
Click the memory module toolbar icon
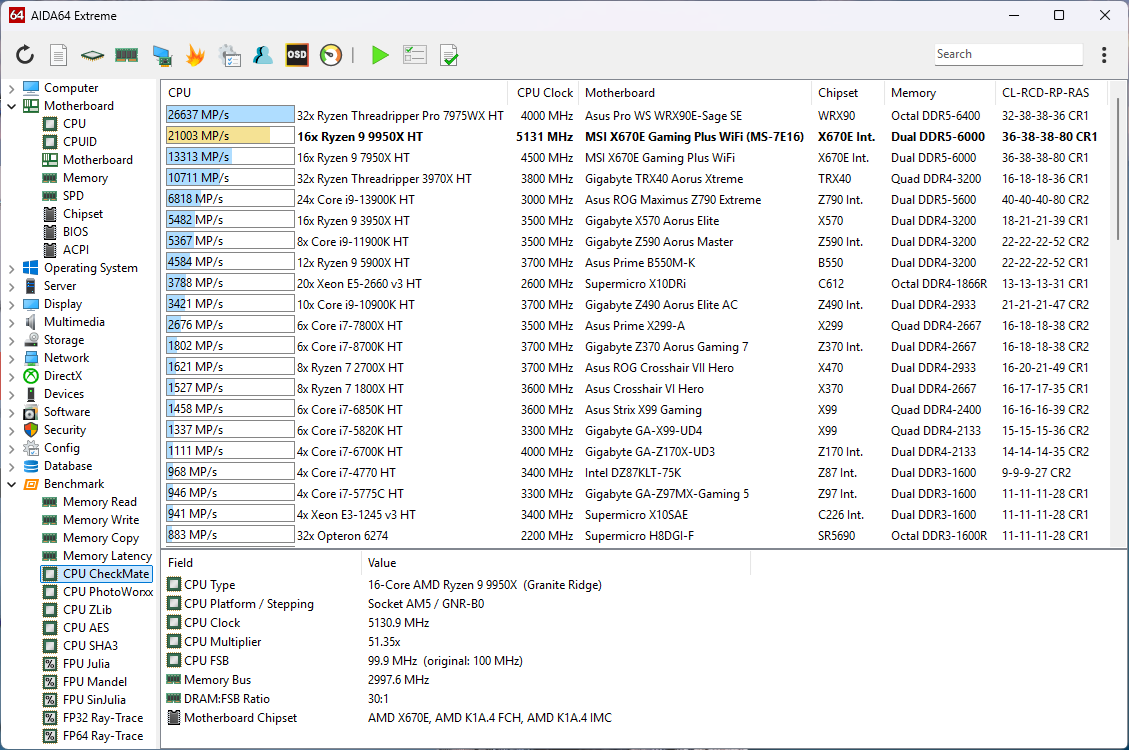coord(126,55)
